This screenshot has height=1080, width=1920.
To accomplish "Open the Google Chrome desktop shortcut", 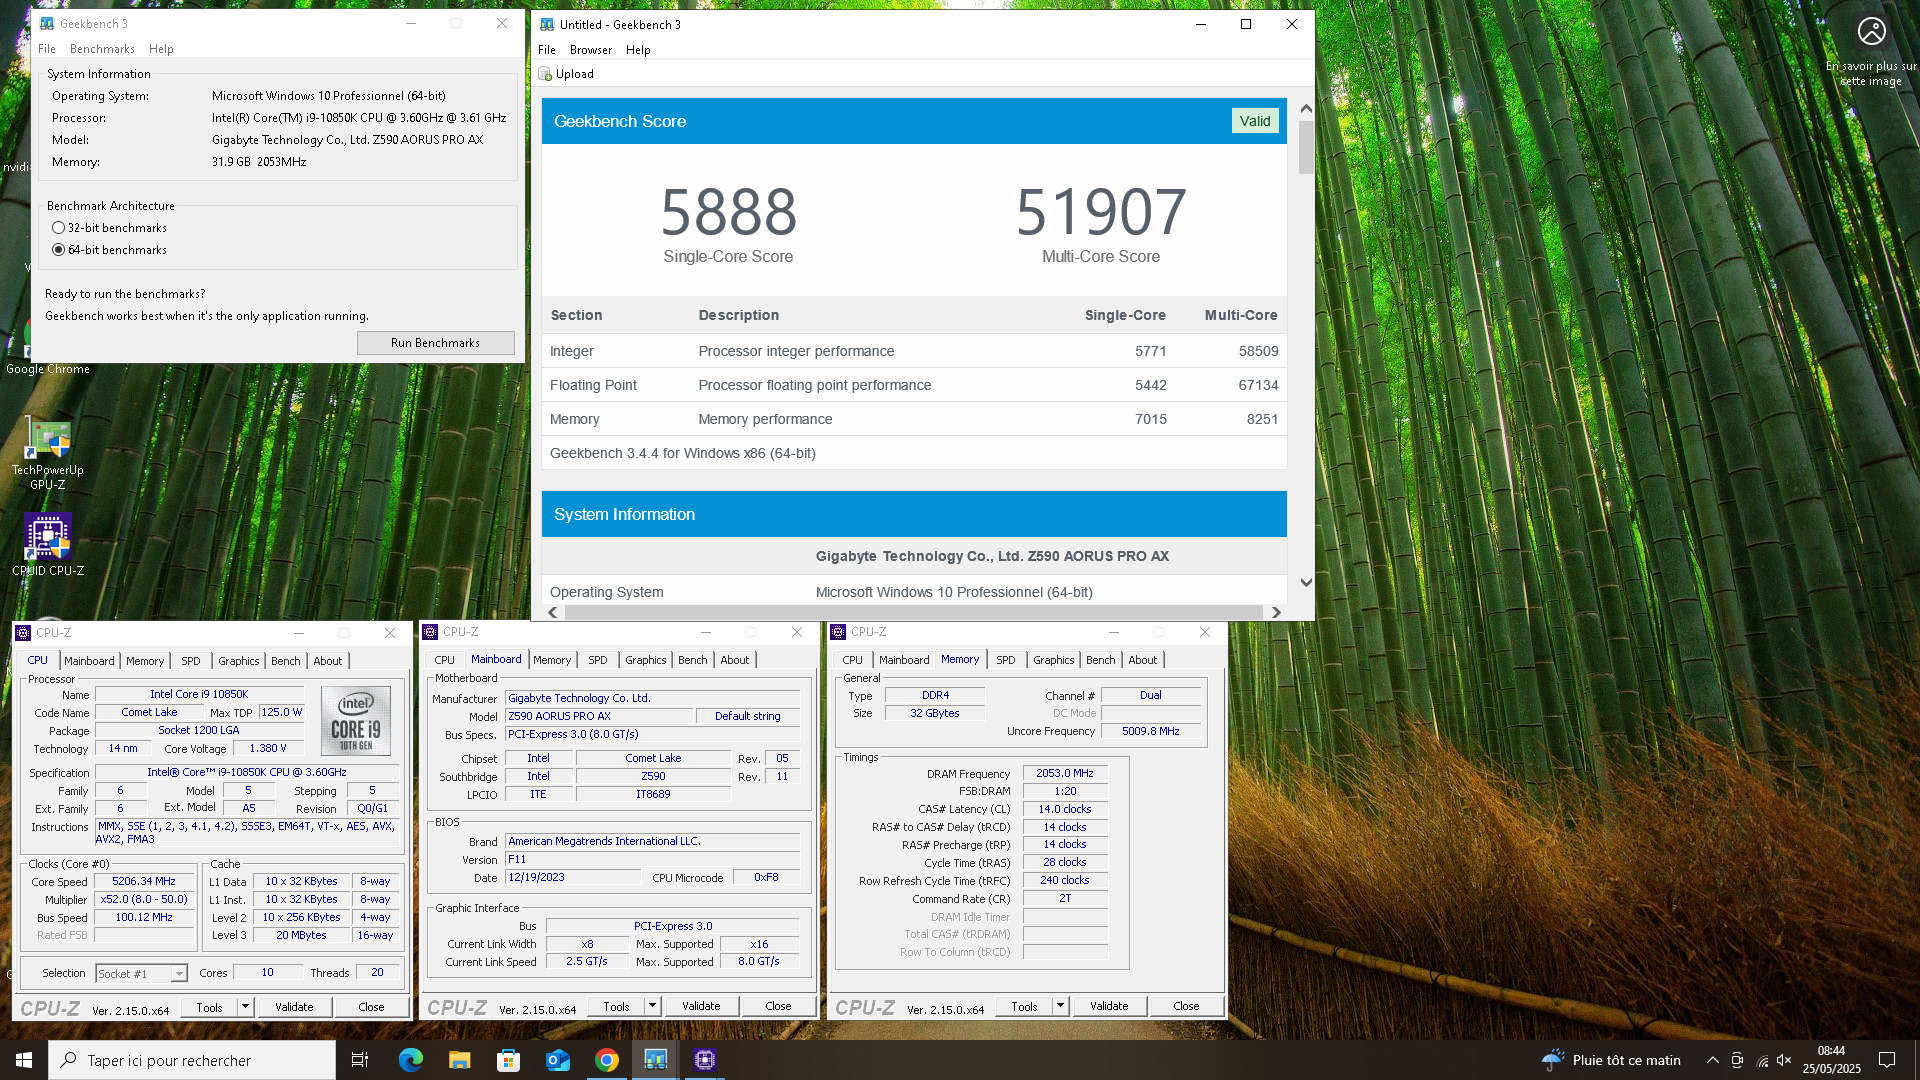I will pos(48,345).
